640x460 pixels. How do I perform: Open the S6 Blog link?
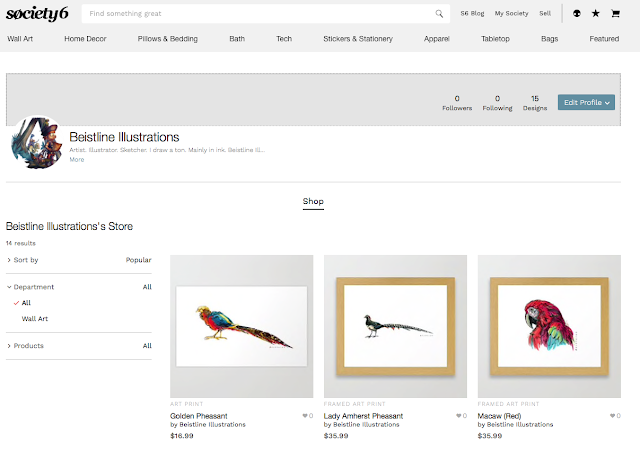473,14
